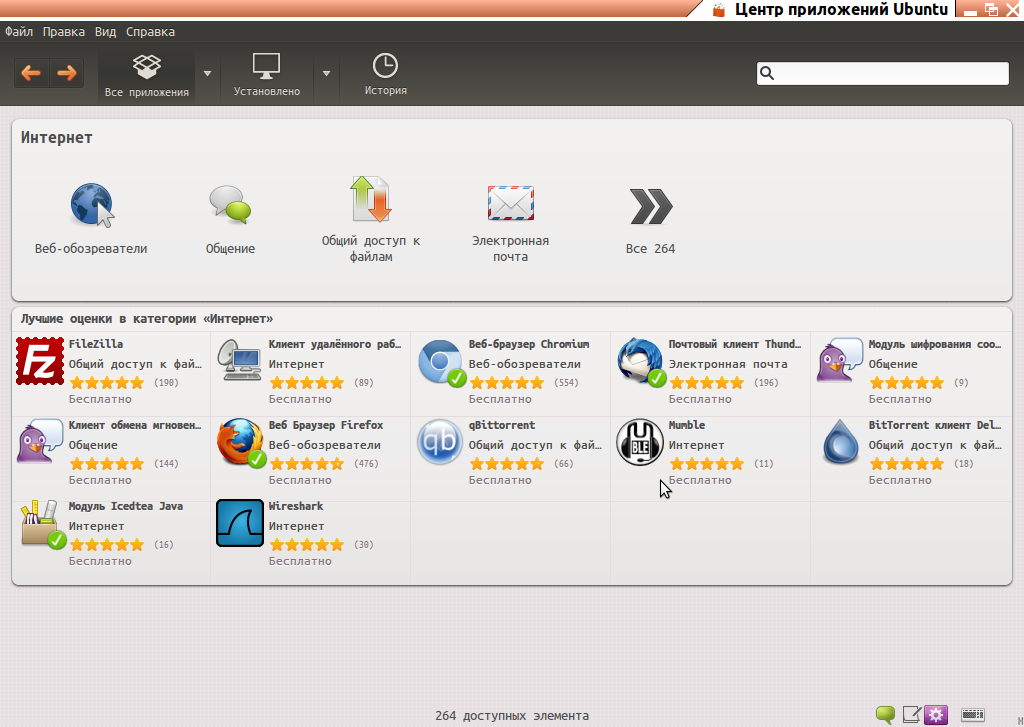This screenshot has width=1024, height=727.
Task: Click the (66) review count for qBittorrent
Action: (564, 464)
